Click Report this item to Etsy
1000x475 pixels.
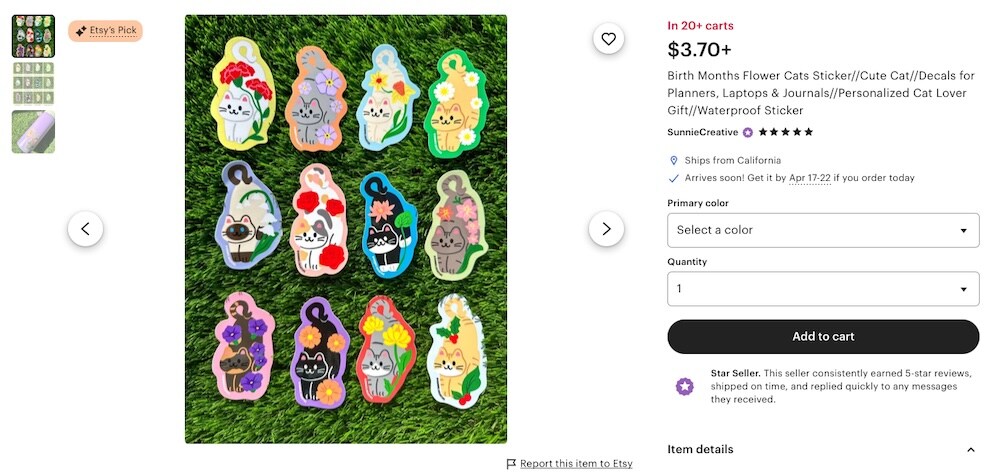(576, 464)
